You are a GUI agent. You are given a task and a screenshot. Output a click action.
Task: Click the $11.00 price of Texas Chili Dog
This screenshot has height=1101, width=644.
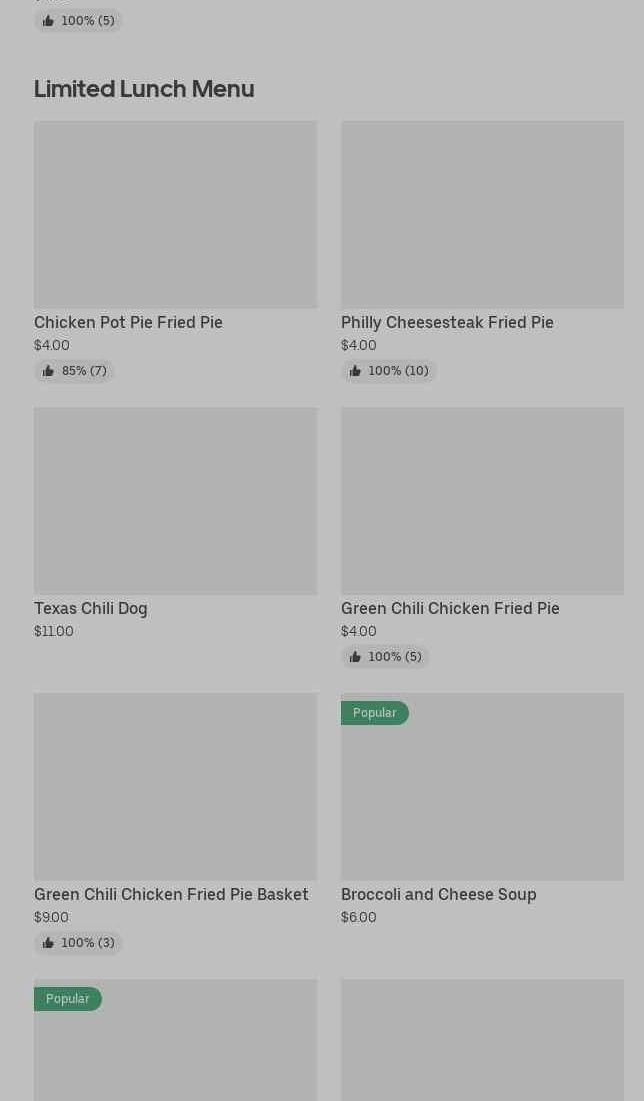click(54, 631)
